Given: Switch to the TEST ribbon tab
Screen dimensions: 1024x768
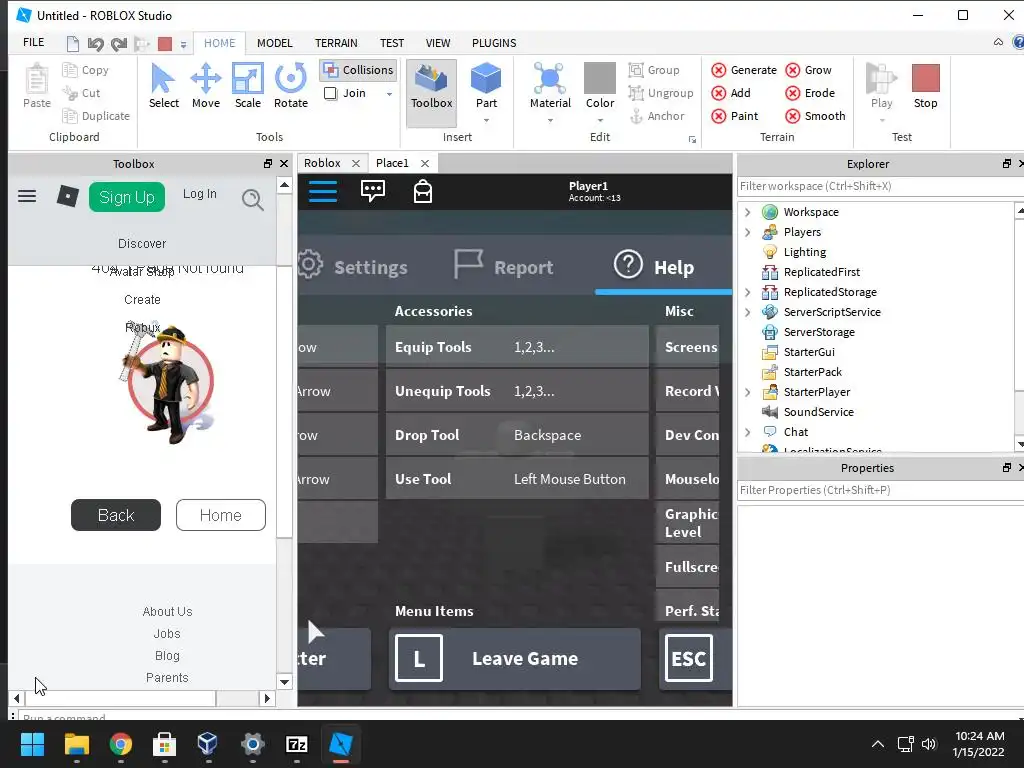Looking at the screenshot, I should coord(392,43).
